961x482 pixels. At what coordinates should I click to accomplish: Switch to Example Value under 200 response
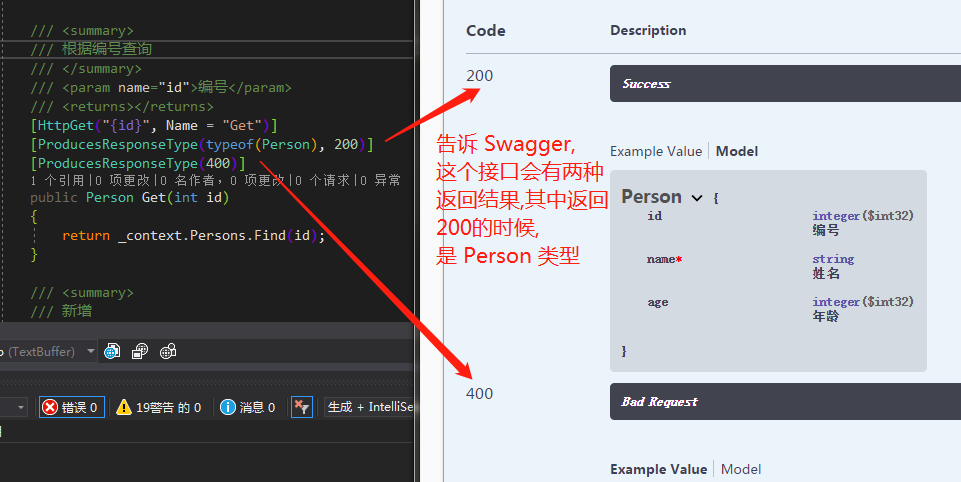click(656, 151)
